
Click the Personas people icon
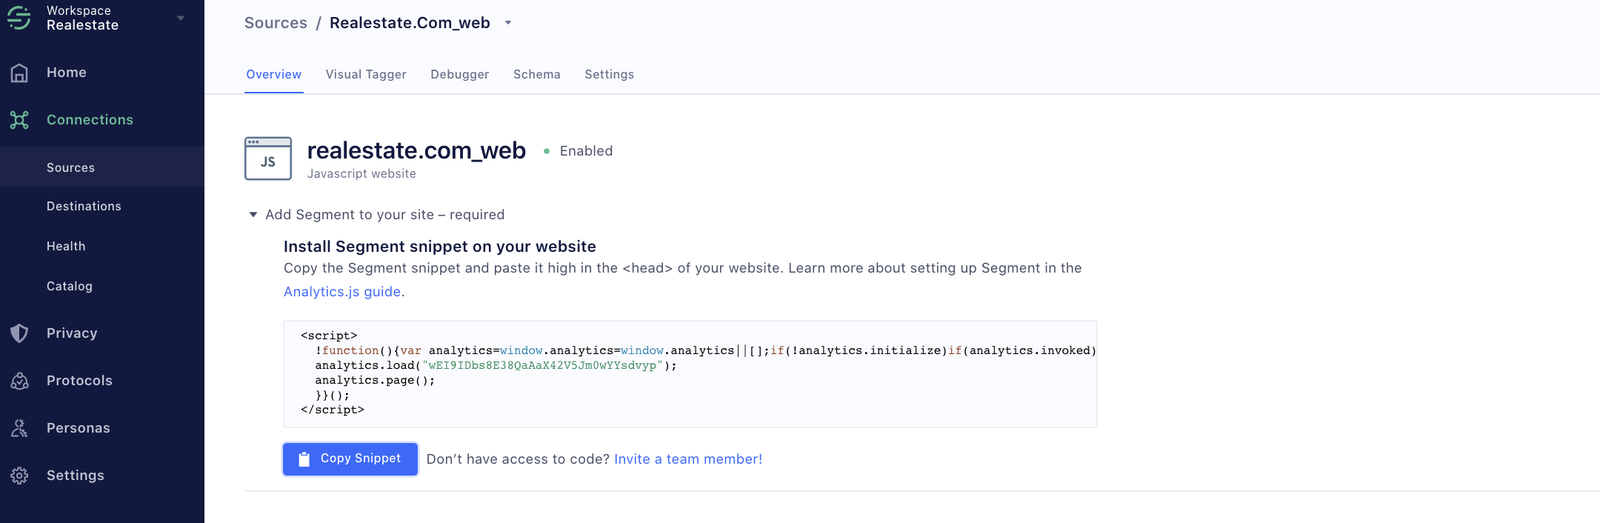point(19,428)
